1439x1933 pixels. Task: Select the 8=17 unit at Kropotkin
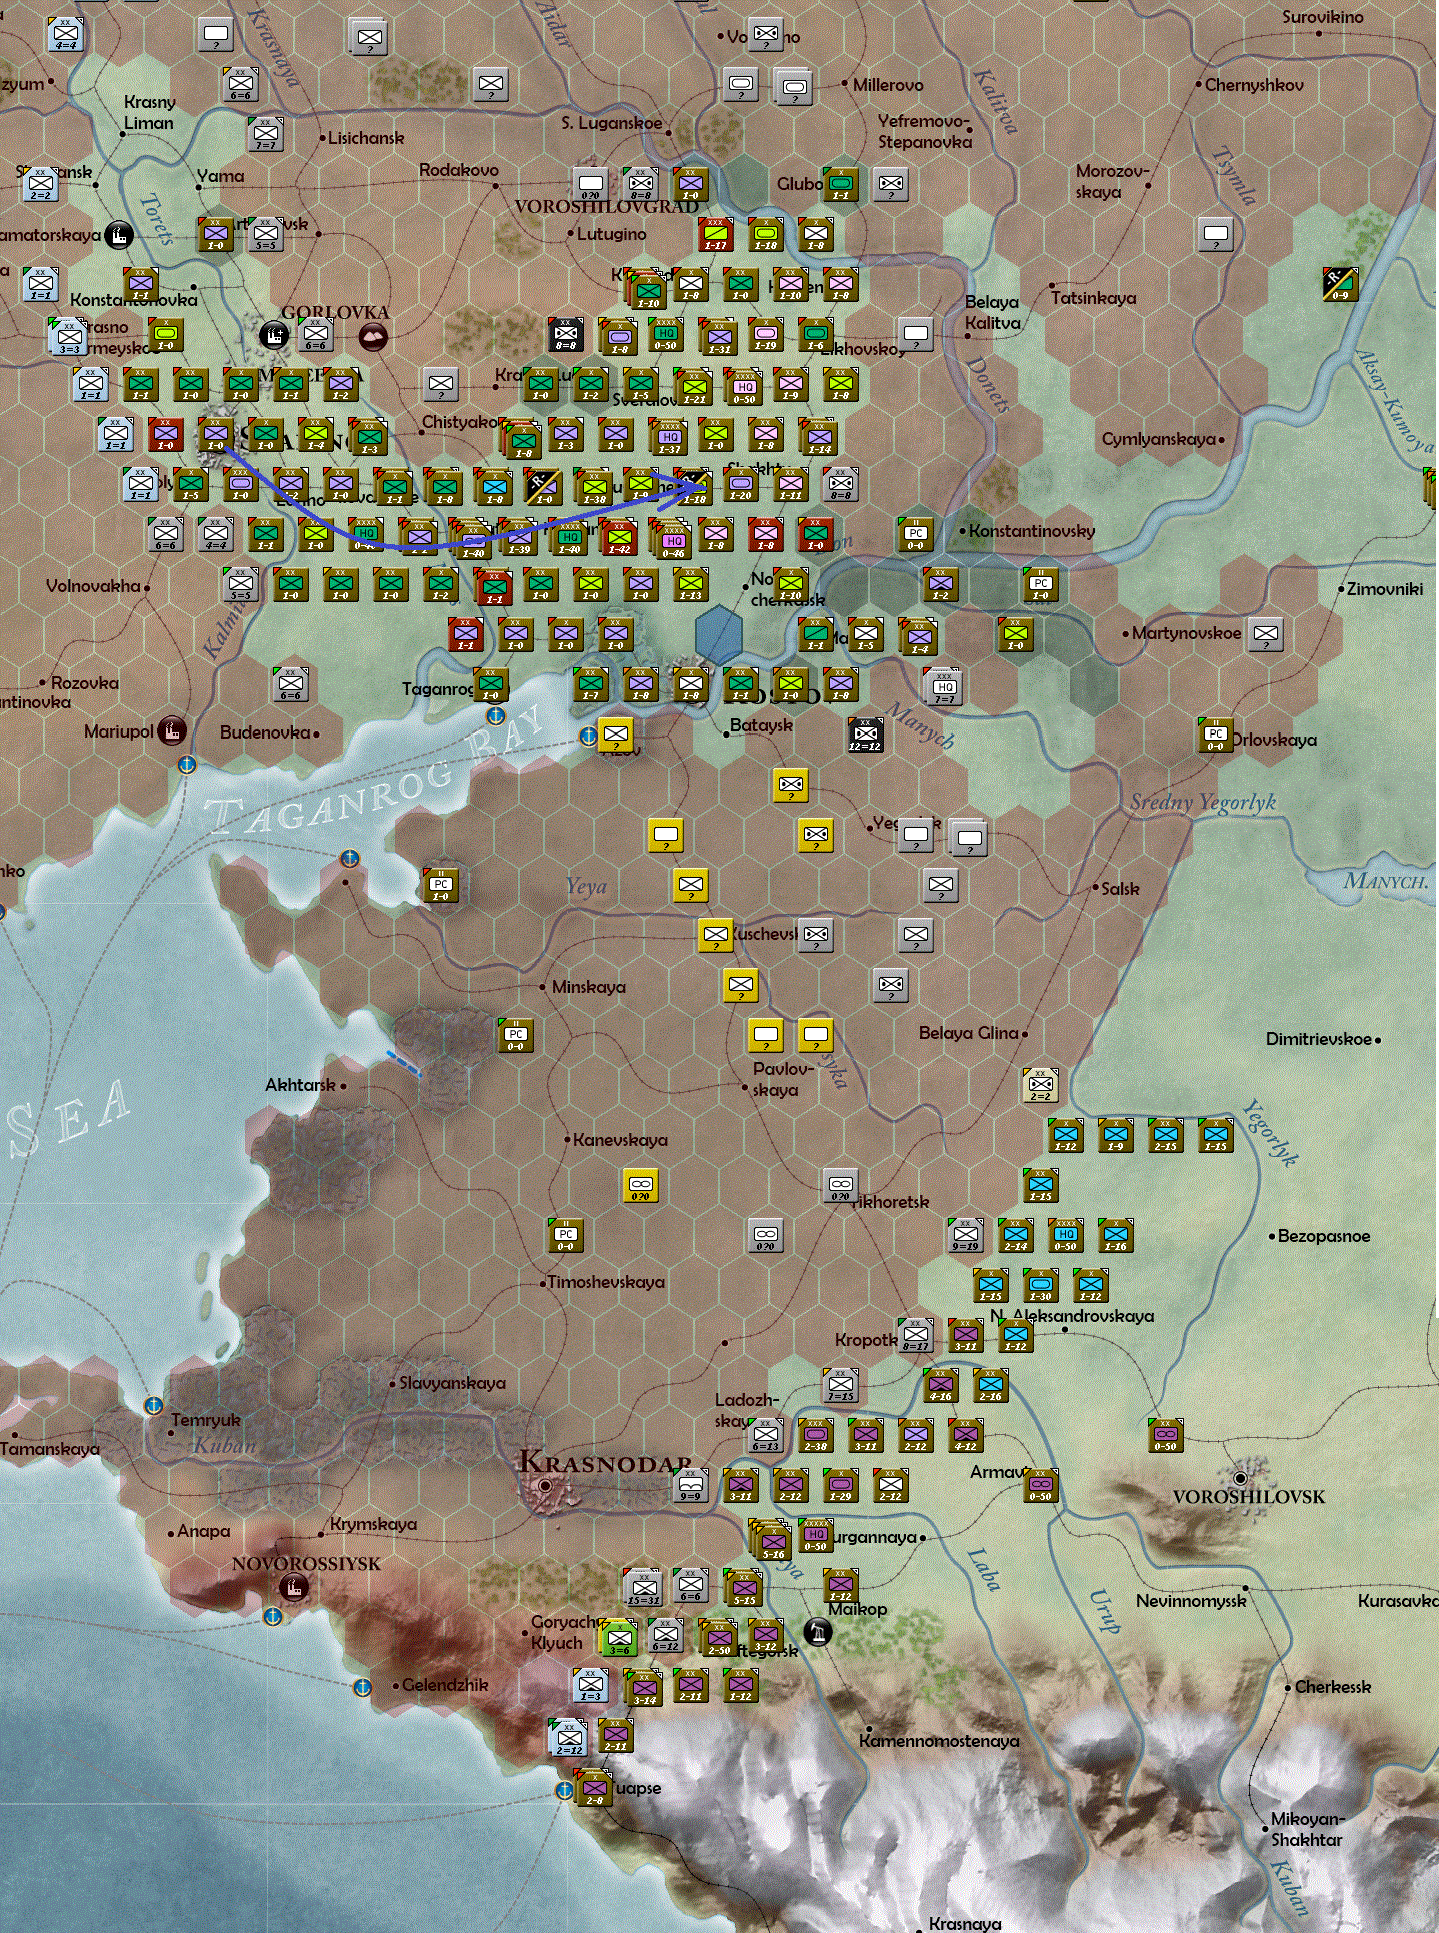[x=916, y=1335]
